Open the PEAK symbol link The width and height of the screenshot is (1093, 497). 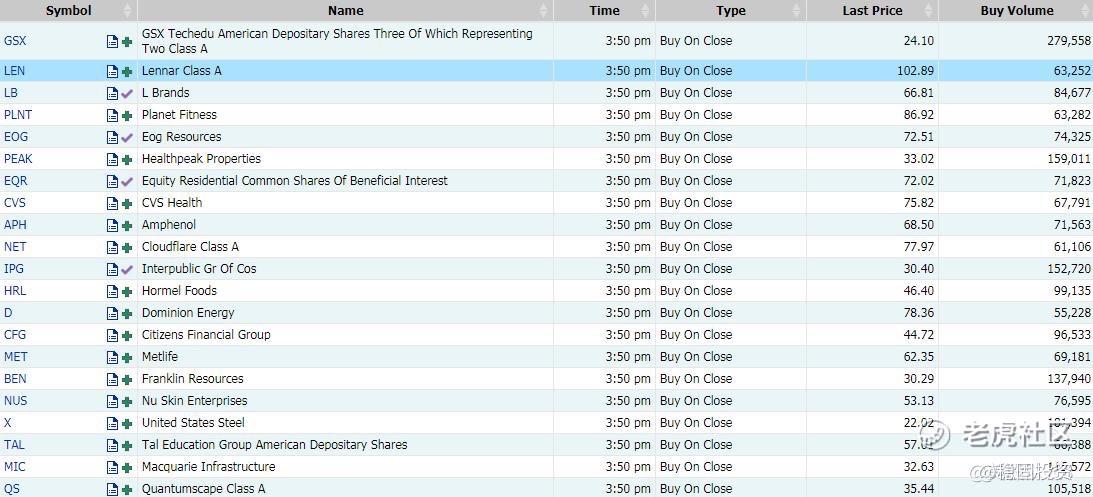coord(18,159)
